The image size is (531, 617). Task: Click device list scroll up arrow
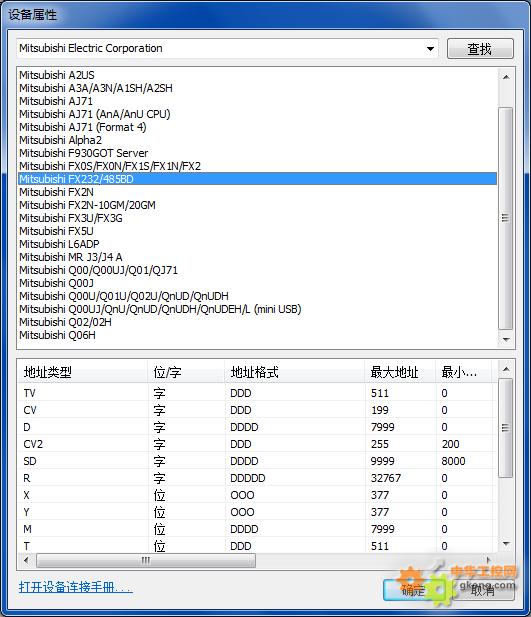506,77
